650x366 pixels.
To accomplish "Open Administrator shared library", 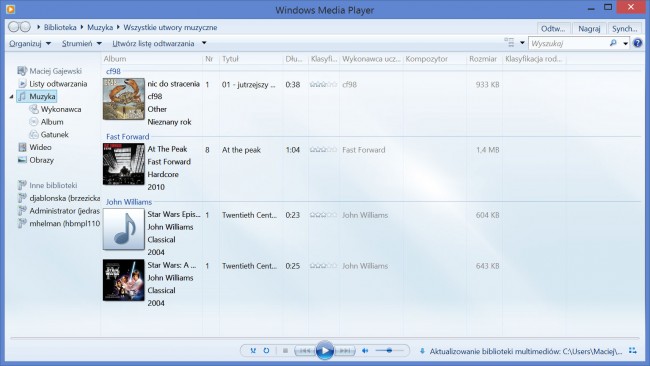I will (64, 211).
